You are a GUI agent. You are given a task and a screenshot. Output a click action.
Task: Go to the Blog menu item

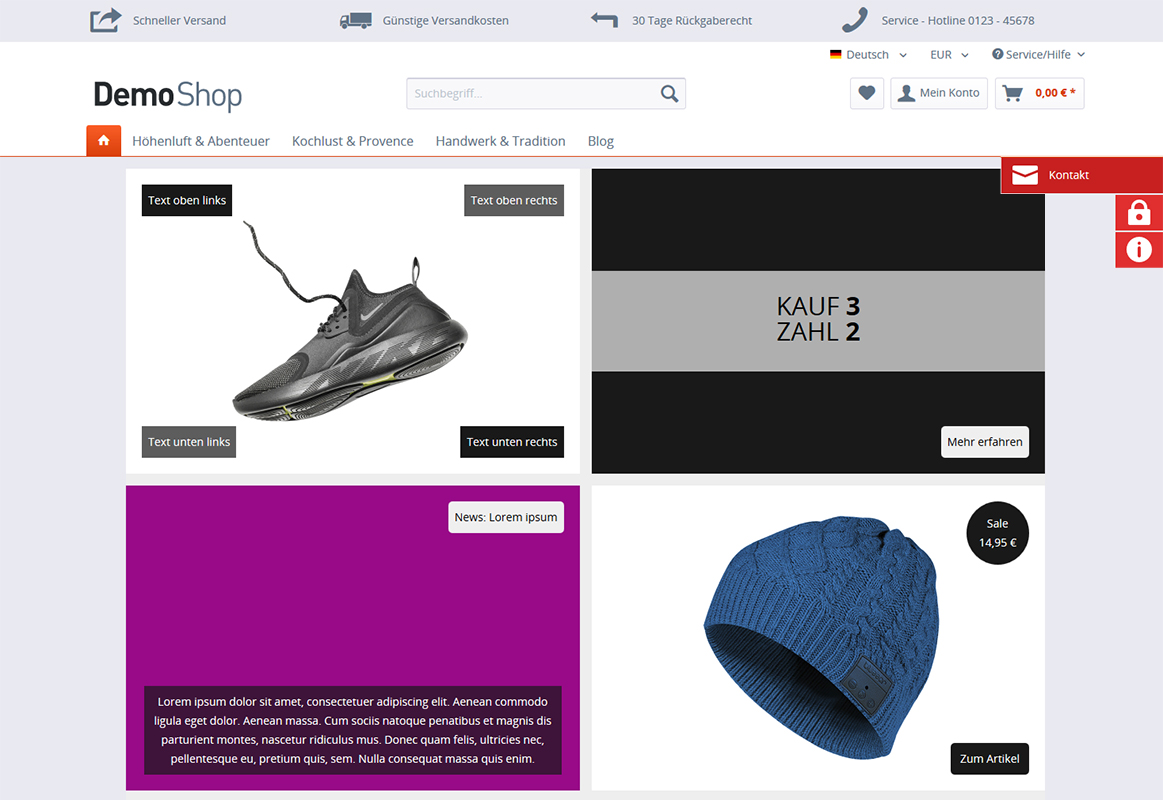point(601,141)
